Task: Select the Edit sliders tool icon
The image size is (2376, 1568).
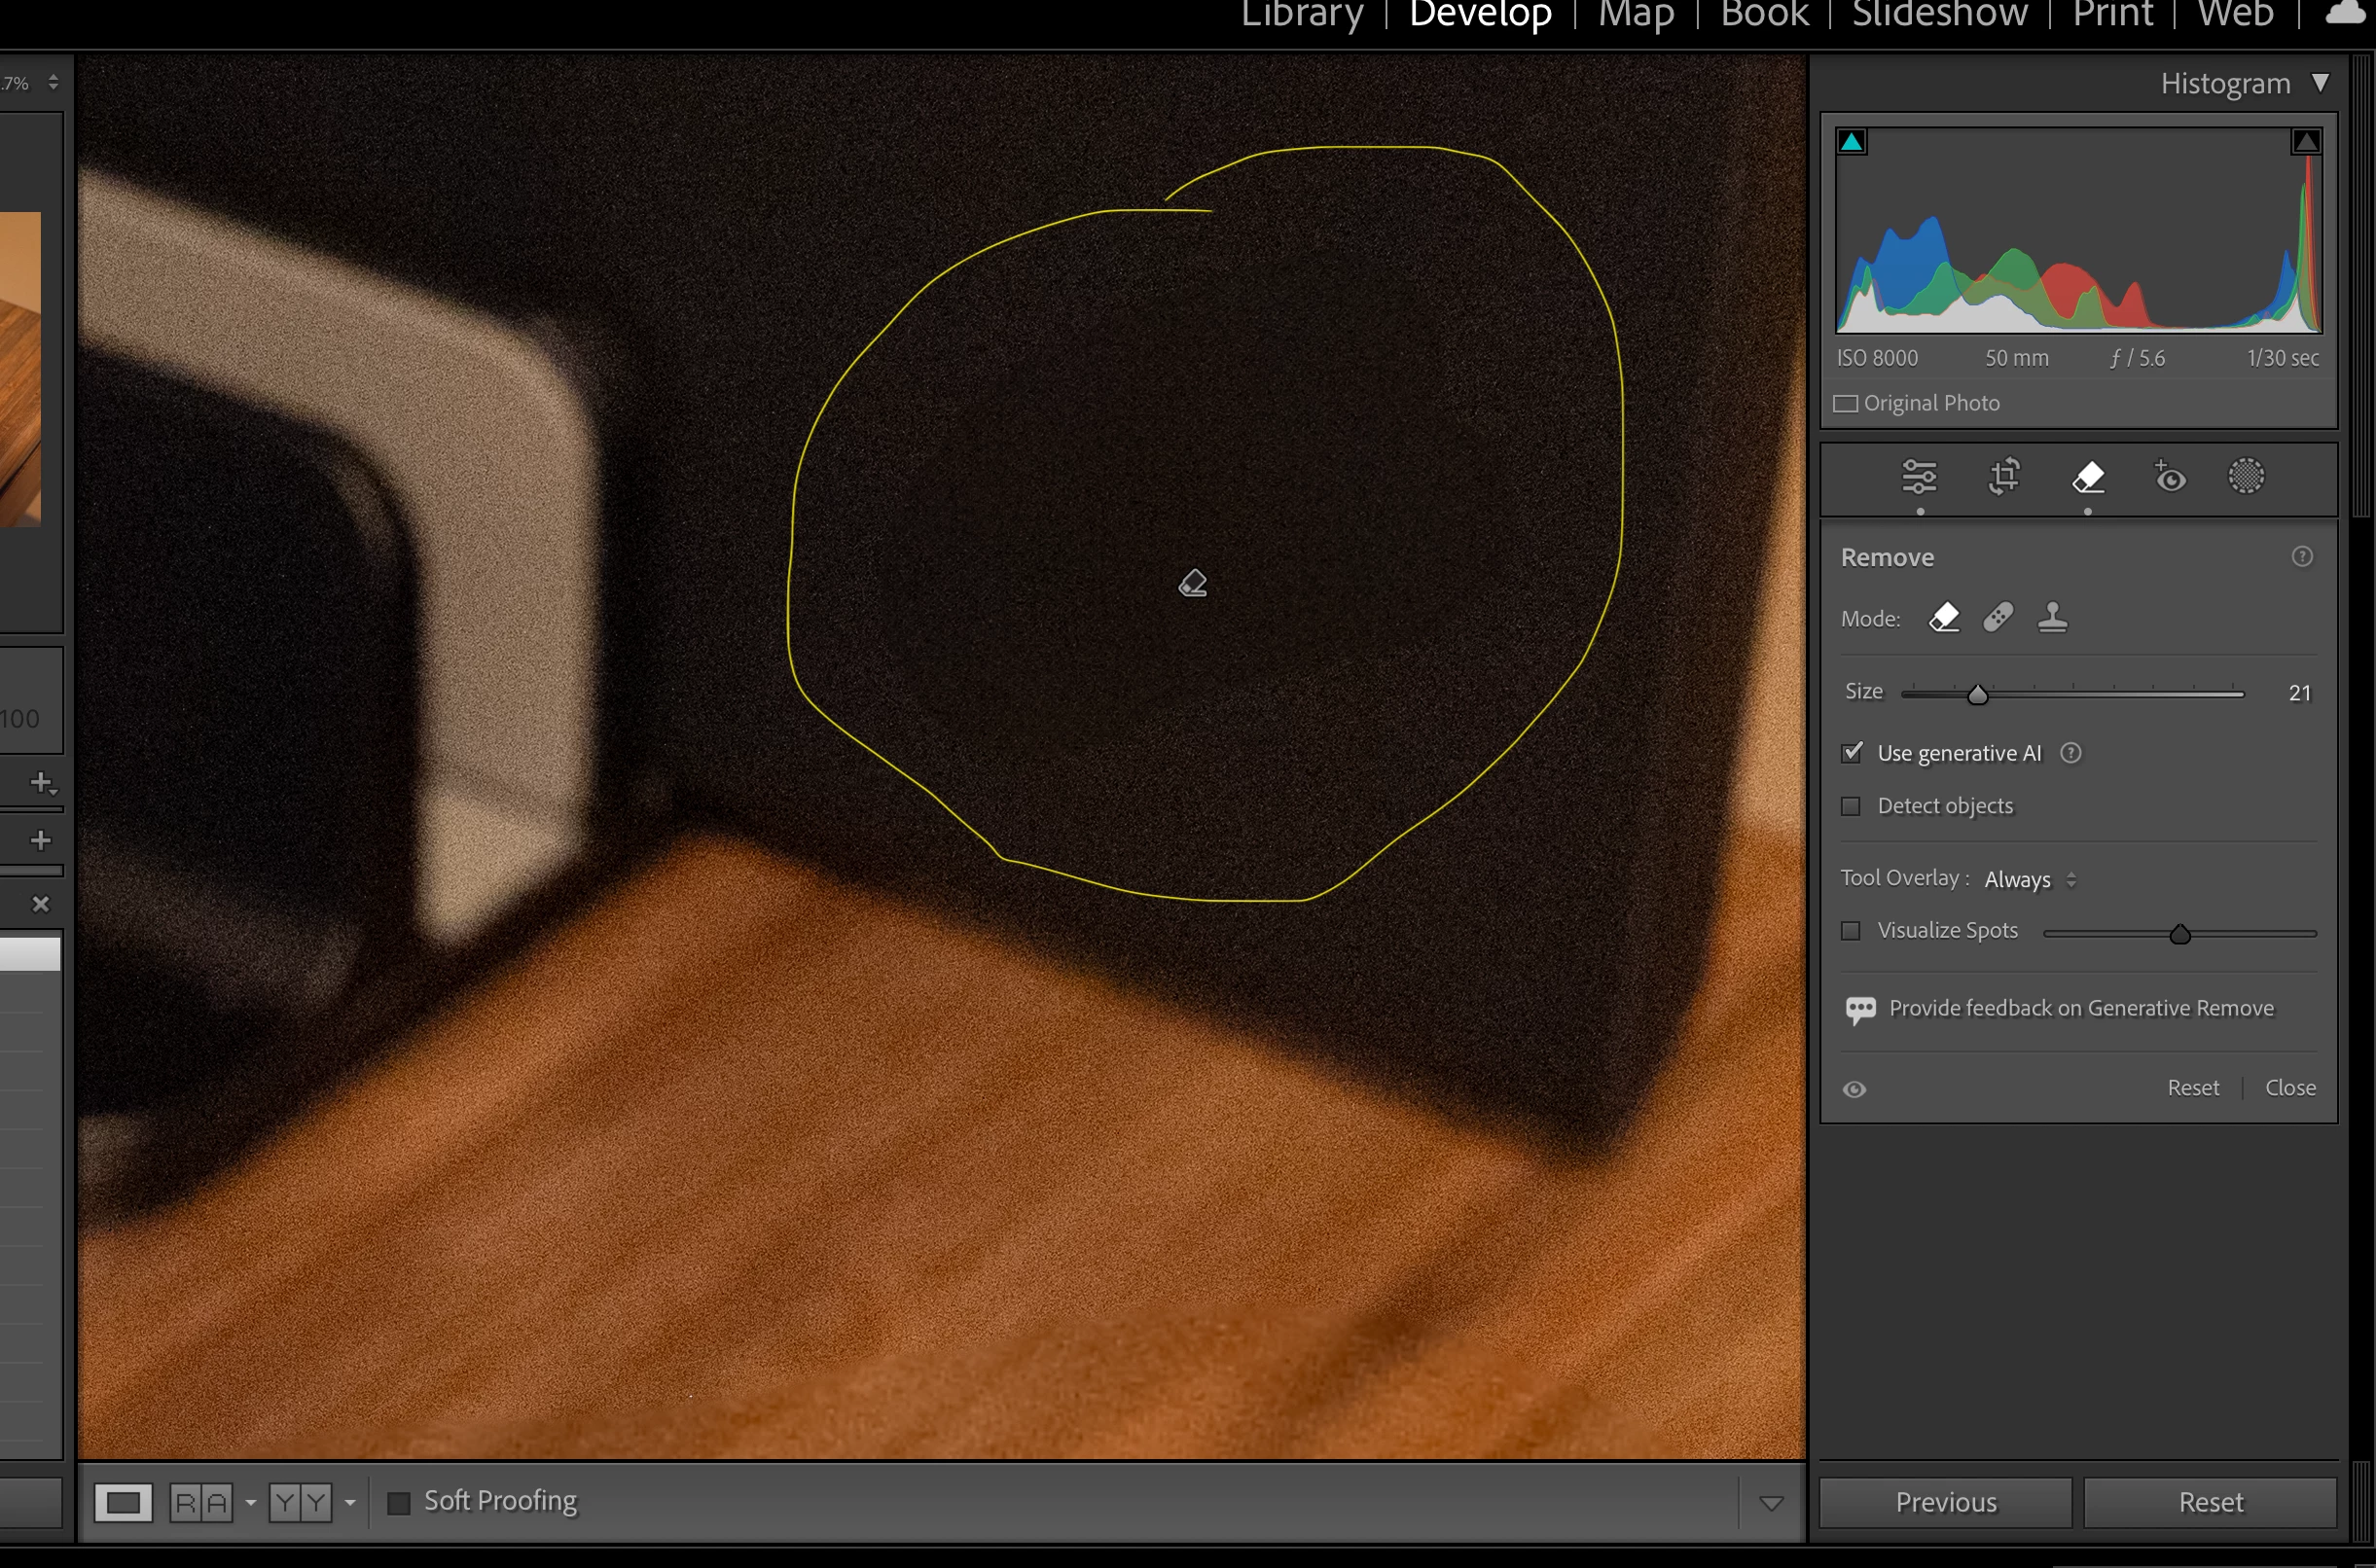Action: pos(1919,477)
